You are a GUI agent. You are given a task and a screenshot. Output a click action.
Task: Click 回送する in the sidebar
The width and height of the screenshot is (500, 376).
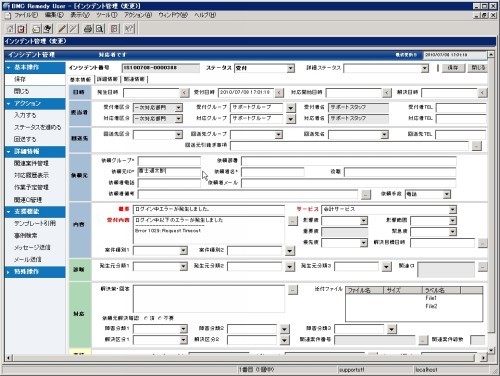point(25,139)
